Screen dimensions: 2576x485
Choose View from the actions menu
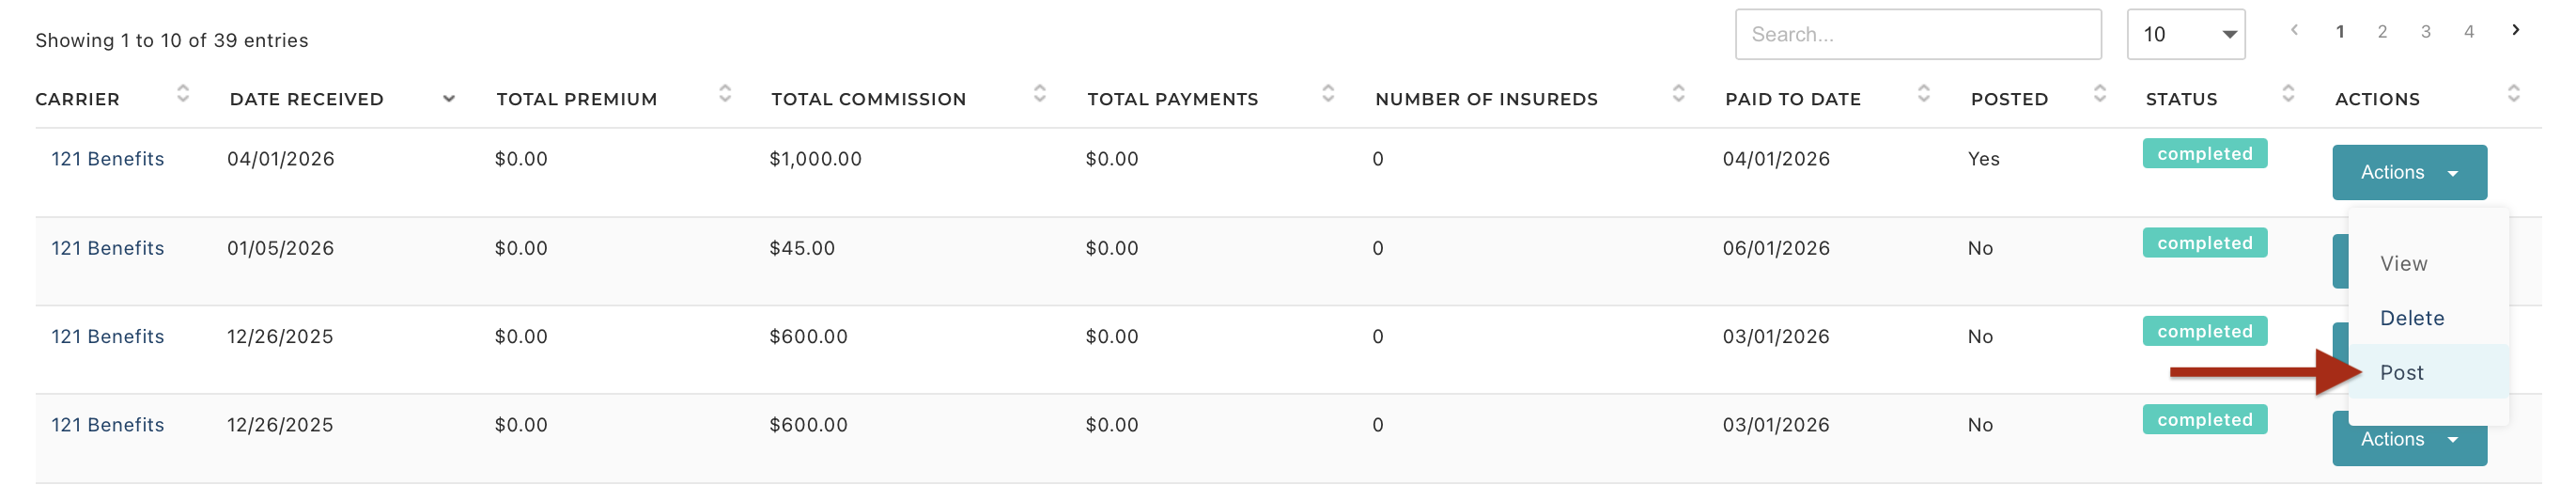pyautogui.click(x=2404, y=264)
